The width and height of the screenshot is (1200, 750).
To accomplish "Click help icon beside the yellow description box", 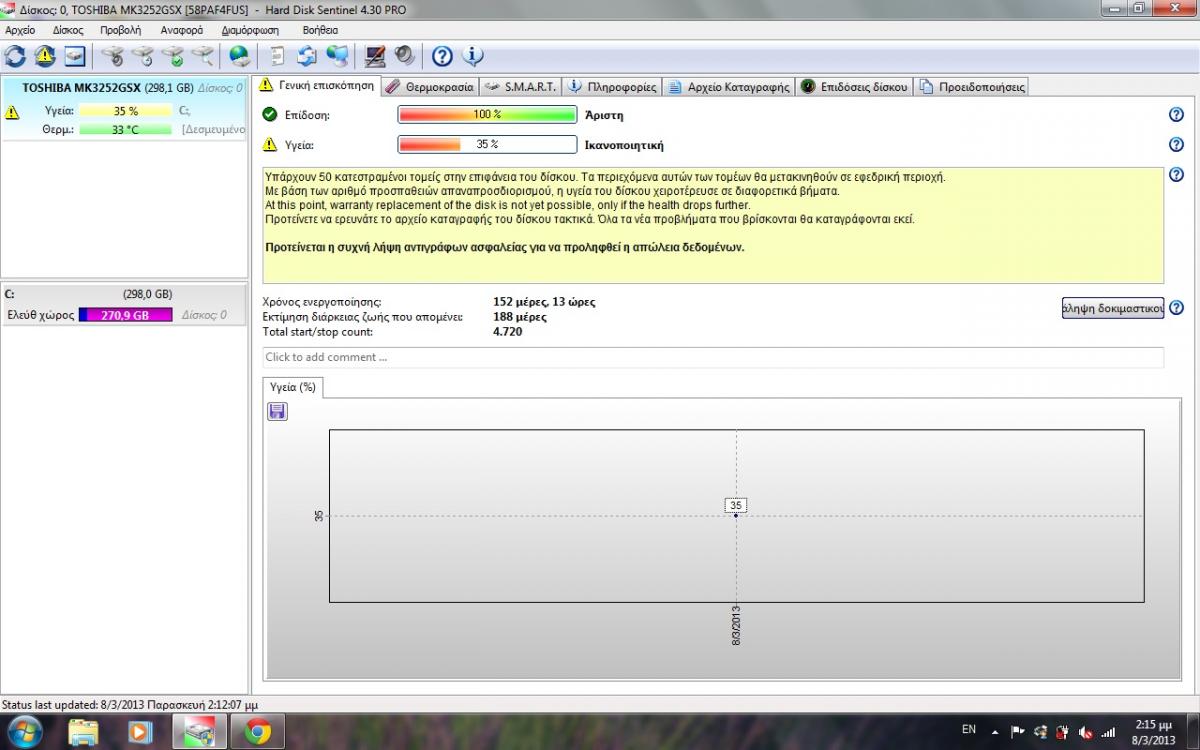I will 1176,175.
